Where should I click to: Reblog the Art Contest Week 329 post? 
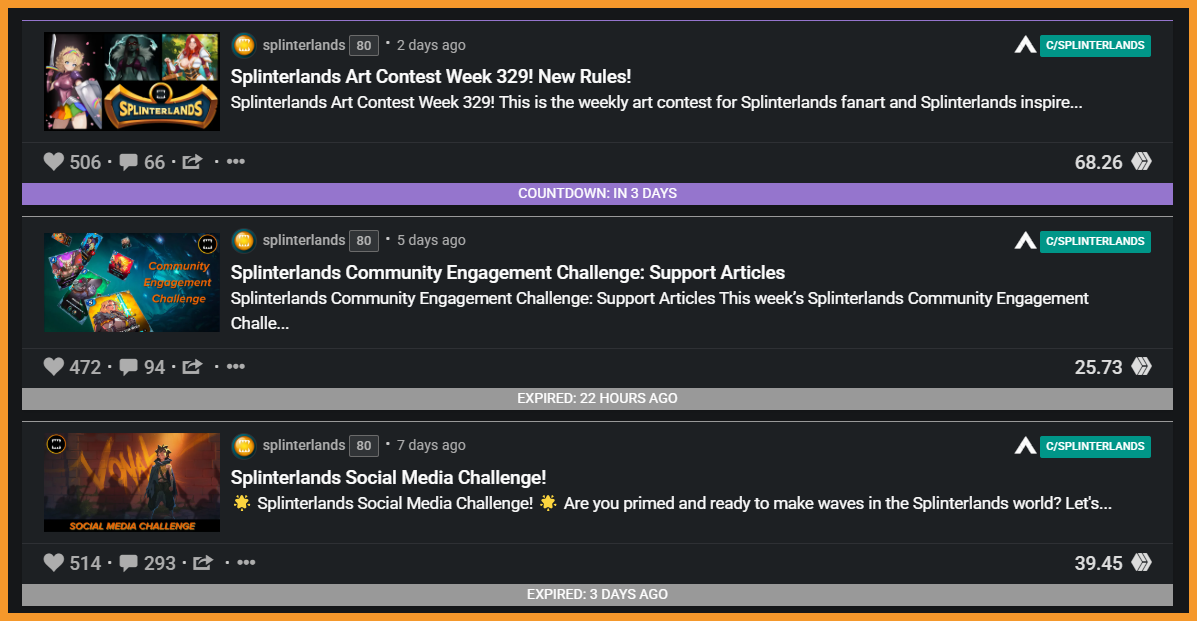[192, 161]
